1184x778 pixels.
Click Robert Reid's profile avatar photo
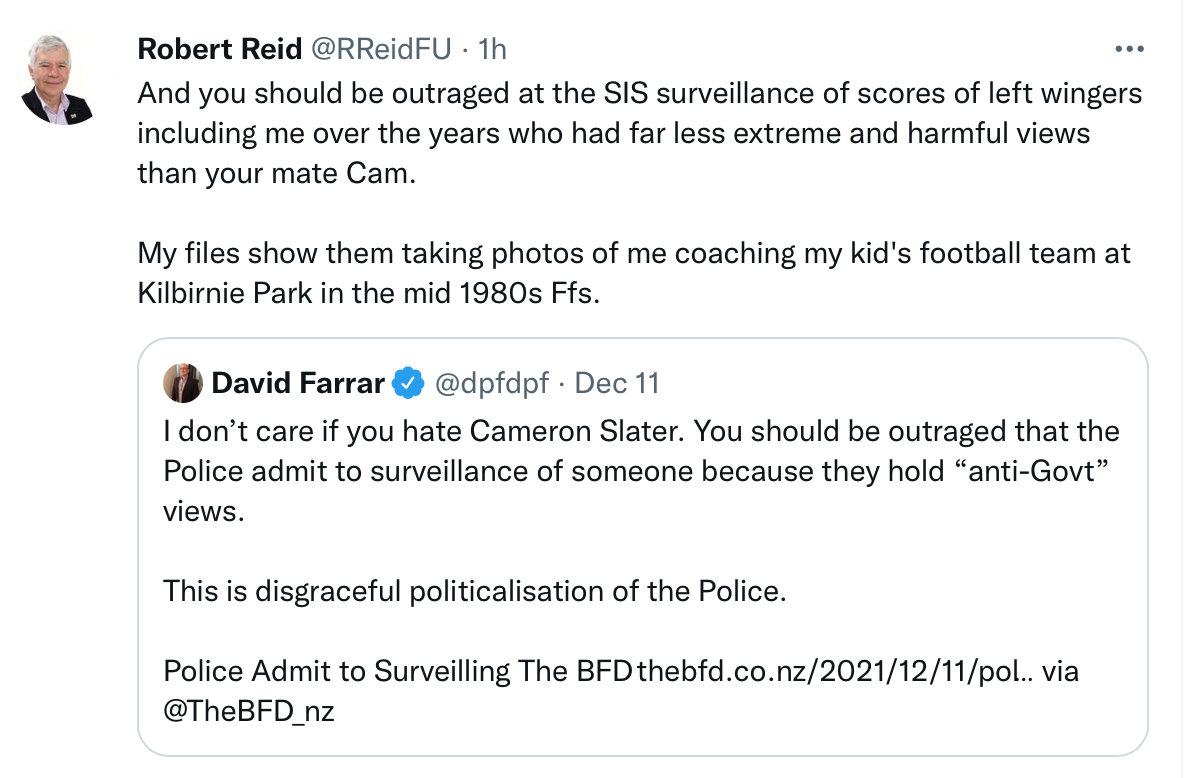[x=57, y=80]
